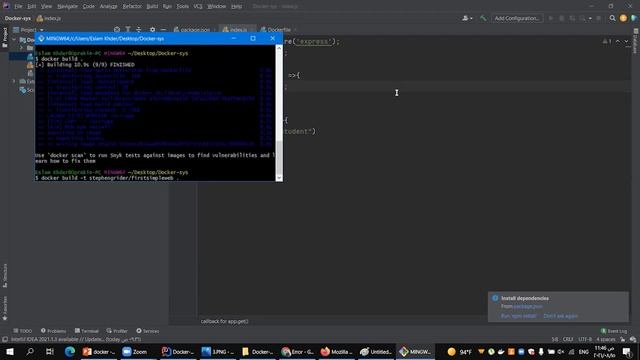640x360 pixels.
Task: Click the Windows Start button
Action: coord(10,351)
